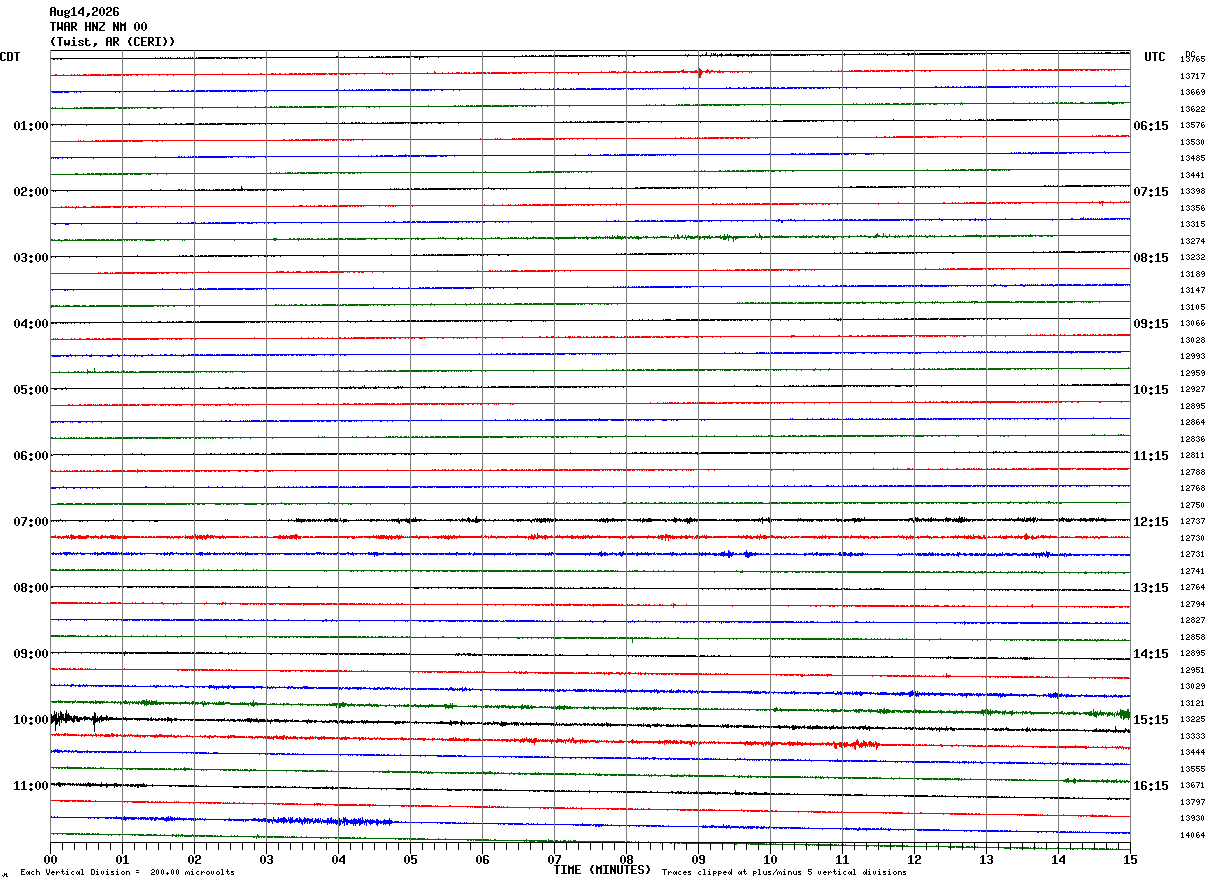Click the DC offset value 13066
1210x886 pixels.
[1192, 324]
